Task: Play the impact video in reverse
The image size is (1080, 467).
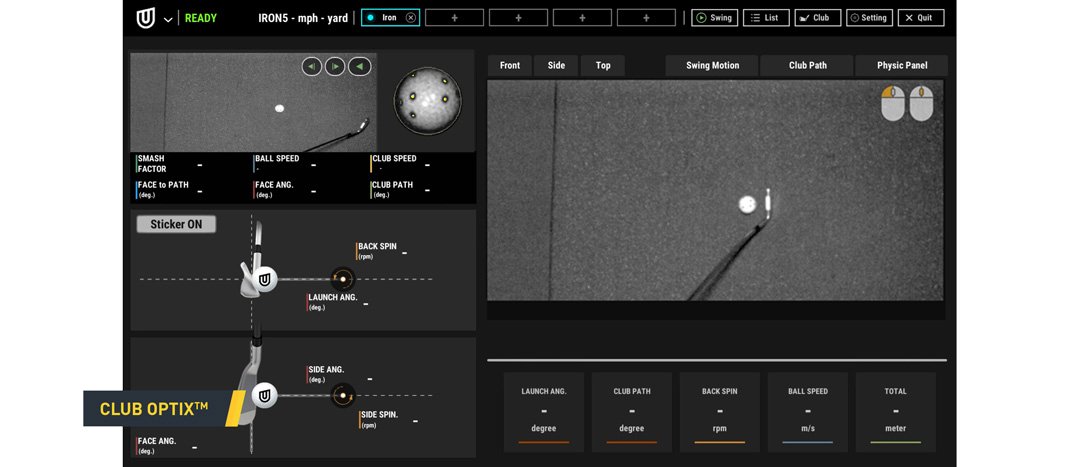Action: (x=359, y=67)
